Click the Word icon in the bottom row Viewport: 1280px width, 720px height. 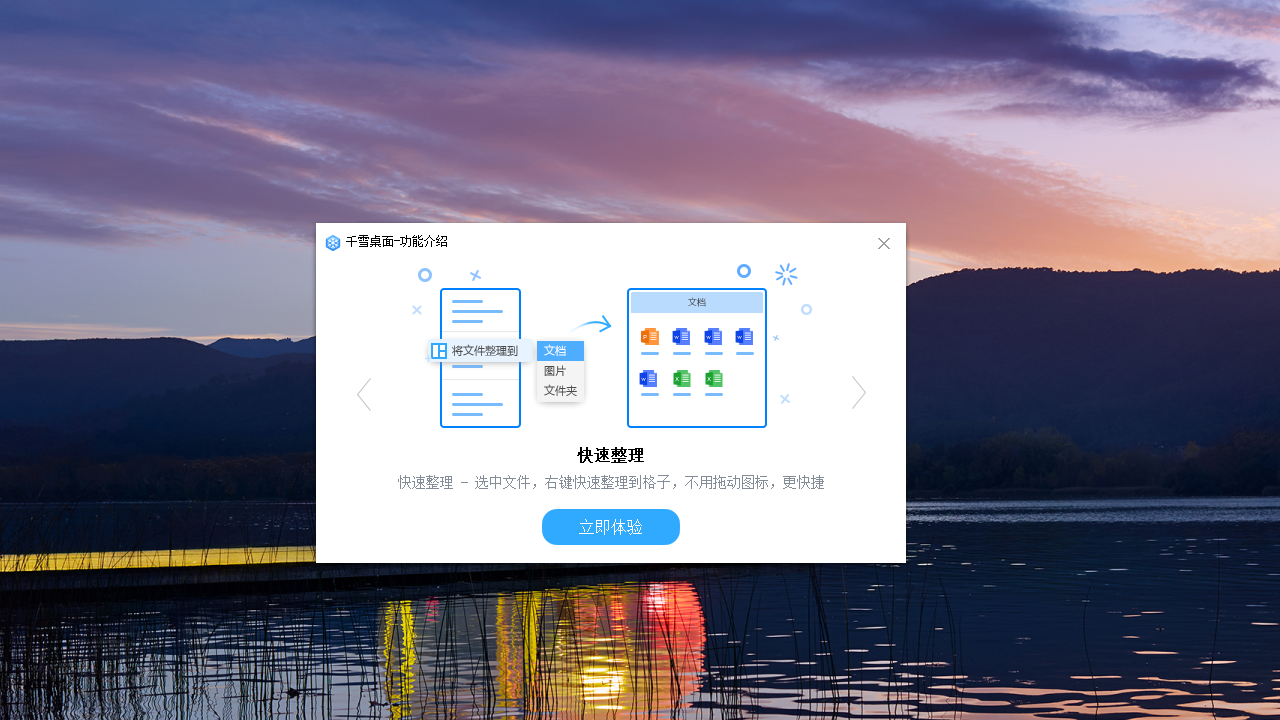pos(649,379)
